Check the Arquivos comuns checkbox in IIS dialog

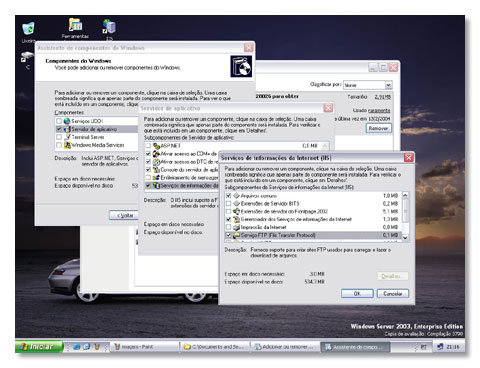(229, 196)
